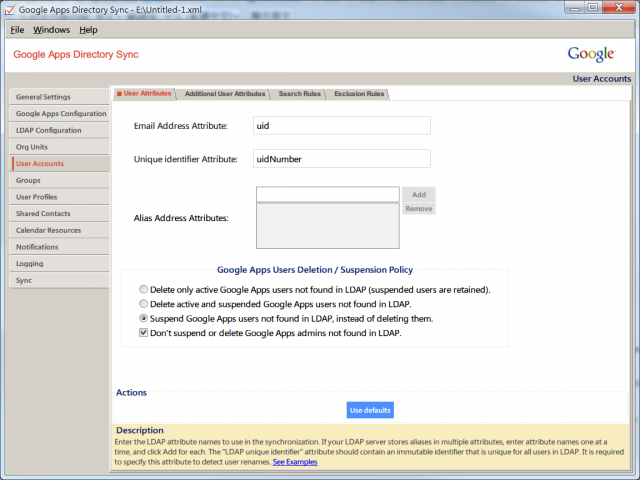Switch to the Additional User Attributes tab

pos(224,94)
